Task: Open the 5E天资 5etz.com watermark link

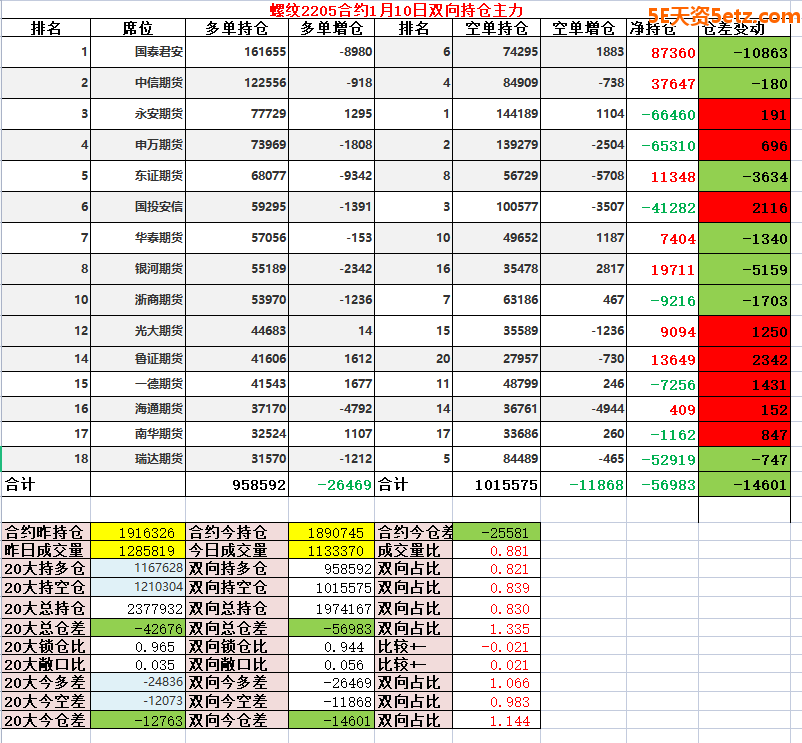Action: (723, 16)
